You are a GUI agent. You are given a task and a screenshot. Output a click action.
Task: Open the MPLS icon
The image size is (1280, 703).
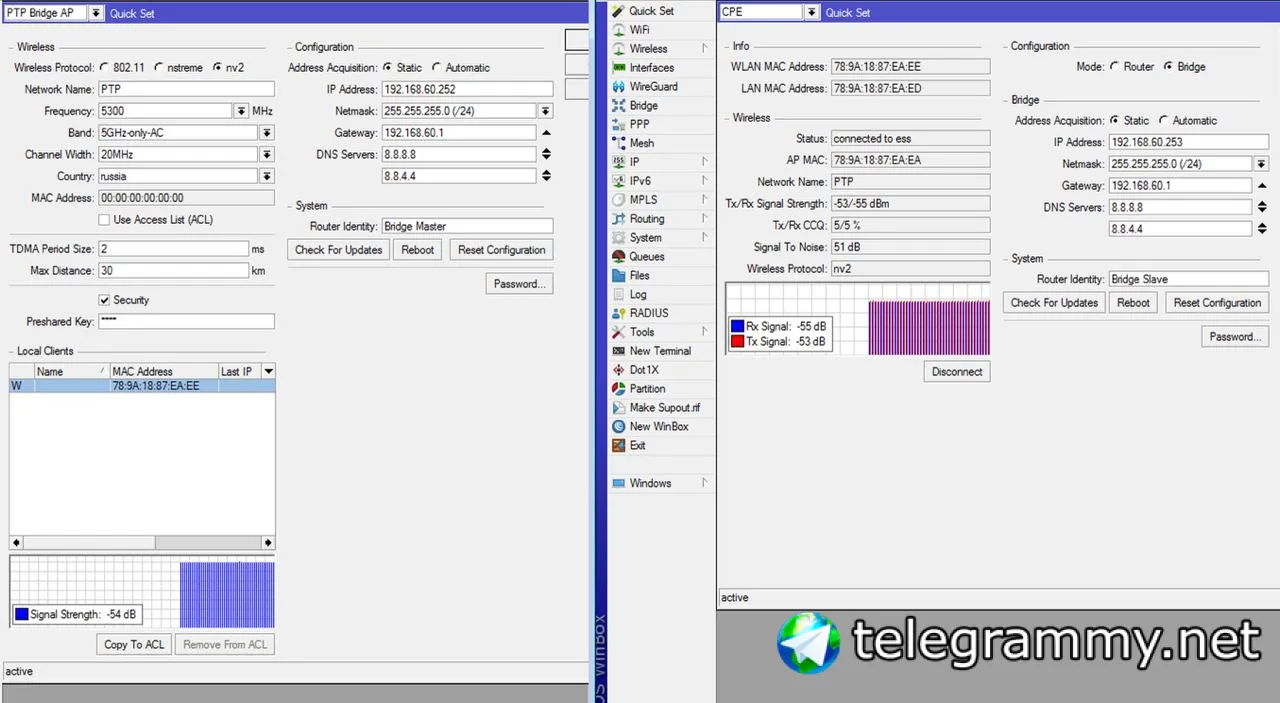coord(619,200)
